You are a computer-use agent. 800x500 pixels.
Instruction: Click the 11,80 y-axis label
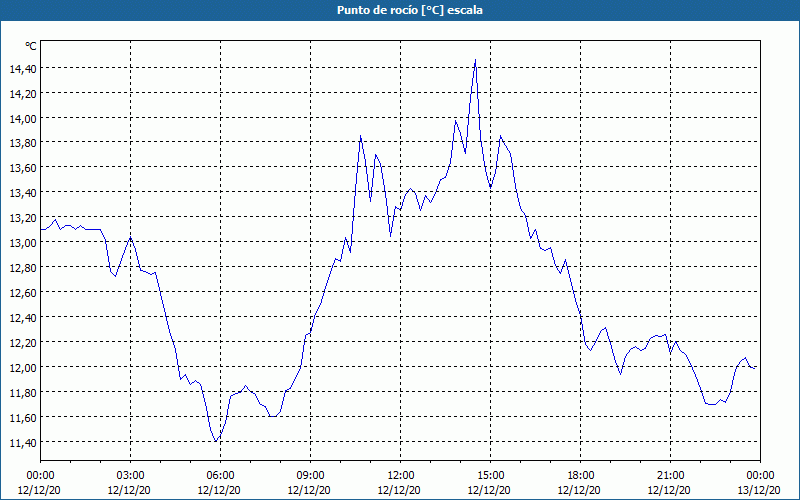coord(23,393)
